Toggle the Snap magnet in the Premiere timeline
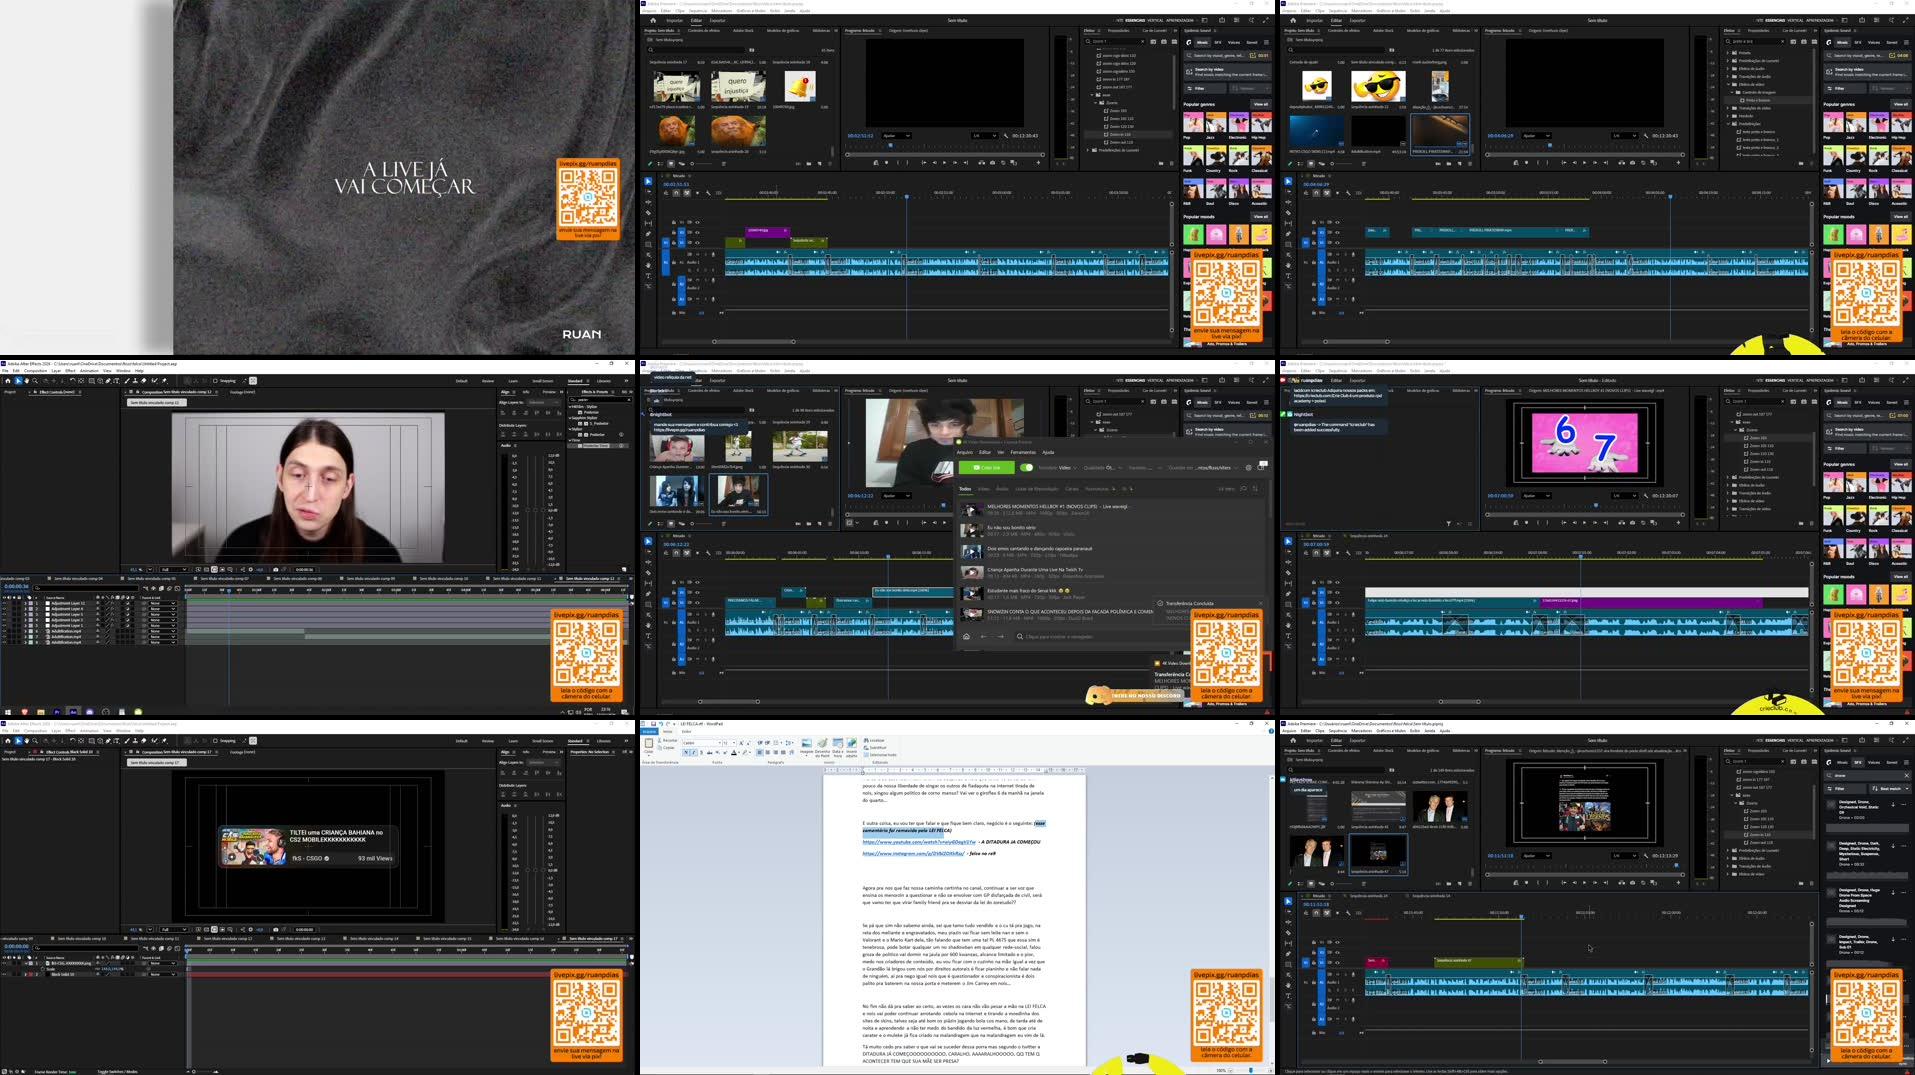This screenshot has height=1075, width=1915. click(x=677, y=193)
